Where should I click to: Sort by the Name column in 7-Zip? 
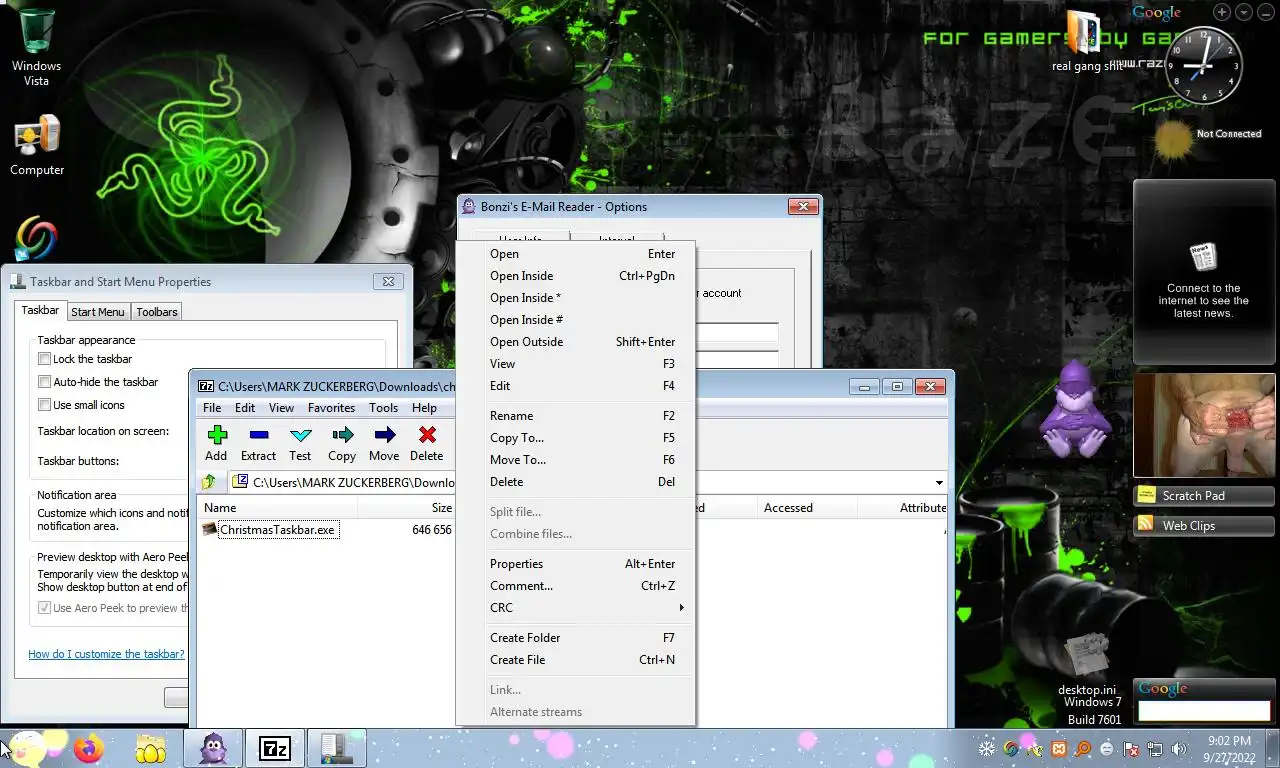point(278,508)
